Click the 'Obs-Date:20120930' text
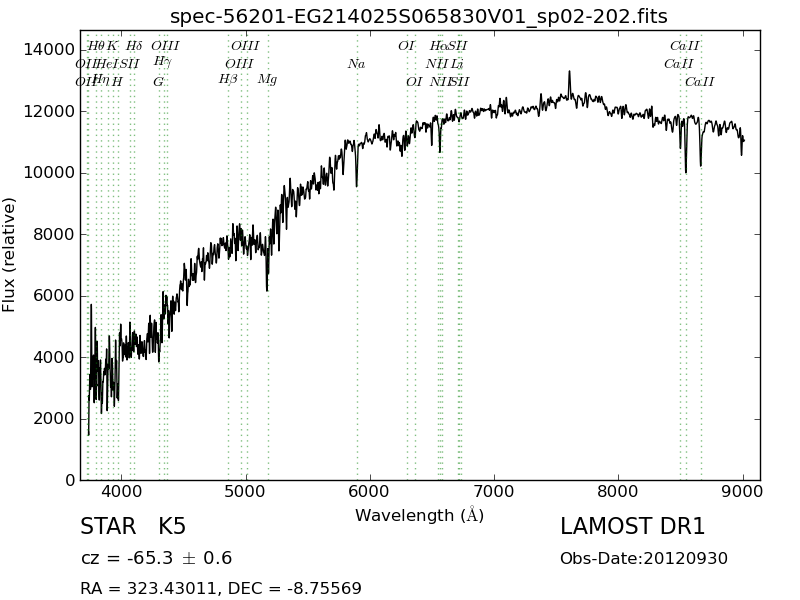 [x=644, y=558]
